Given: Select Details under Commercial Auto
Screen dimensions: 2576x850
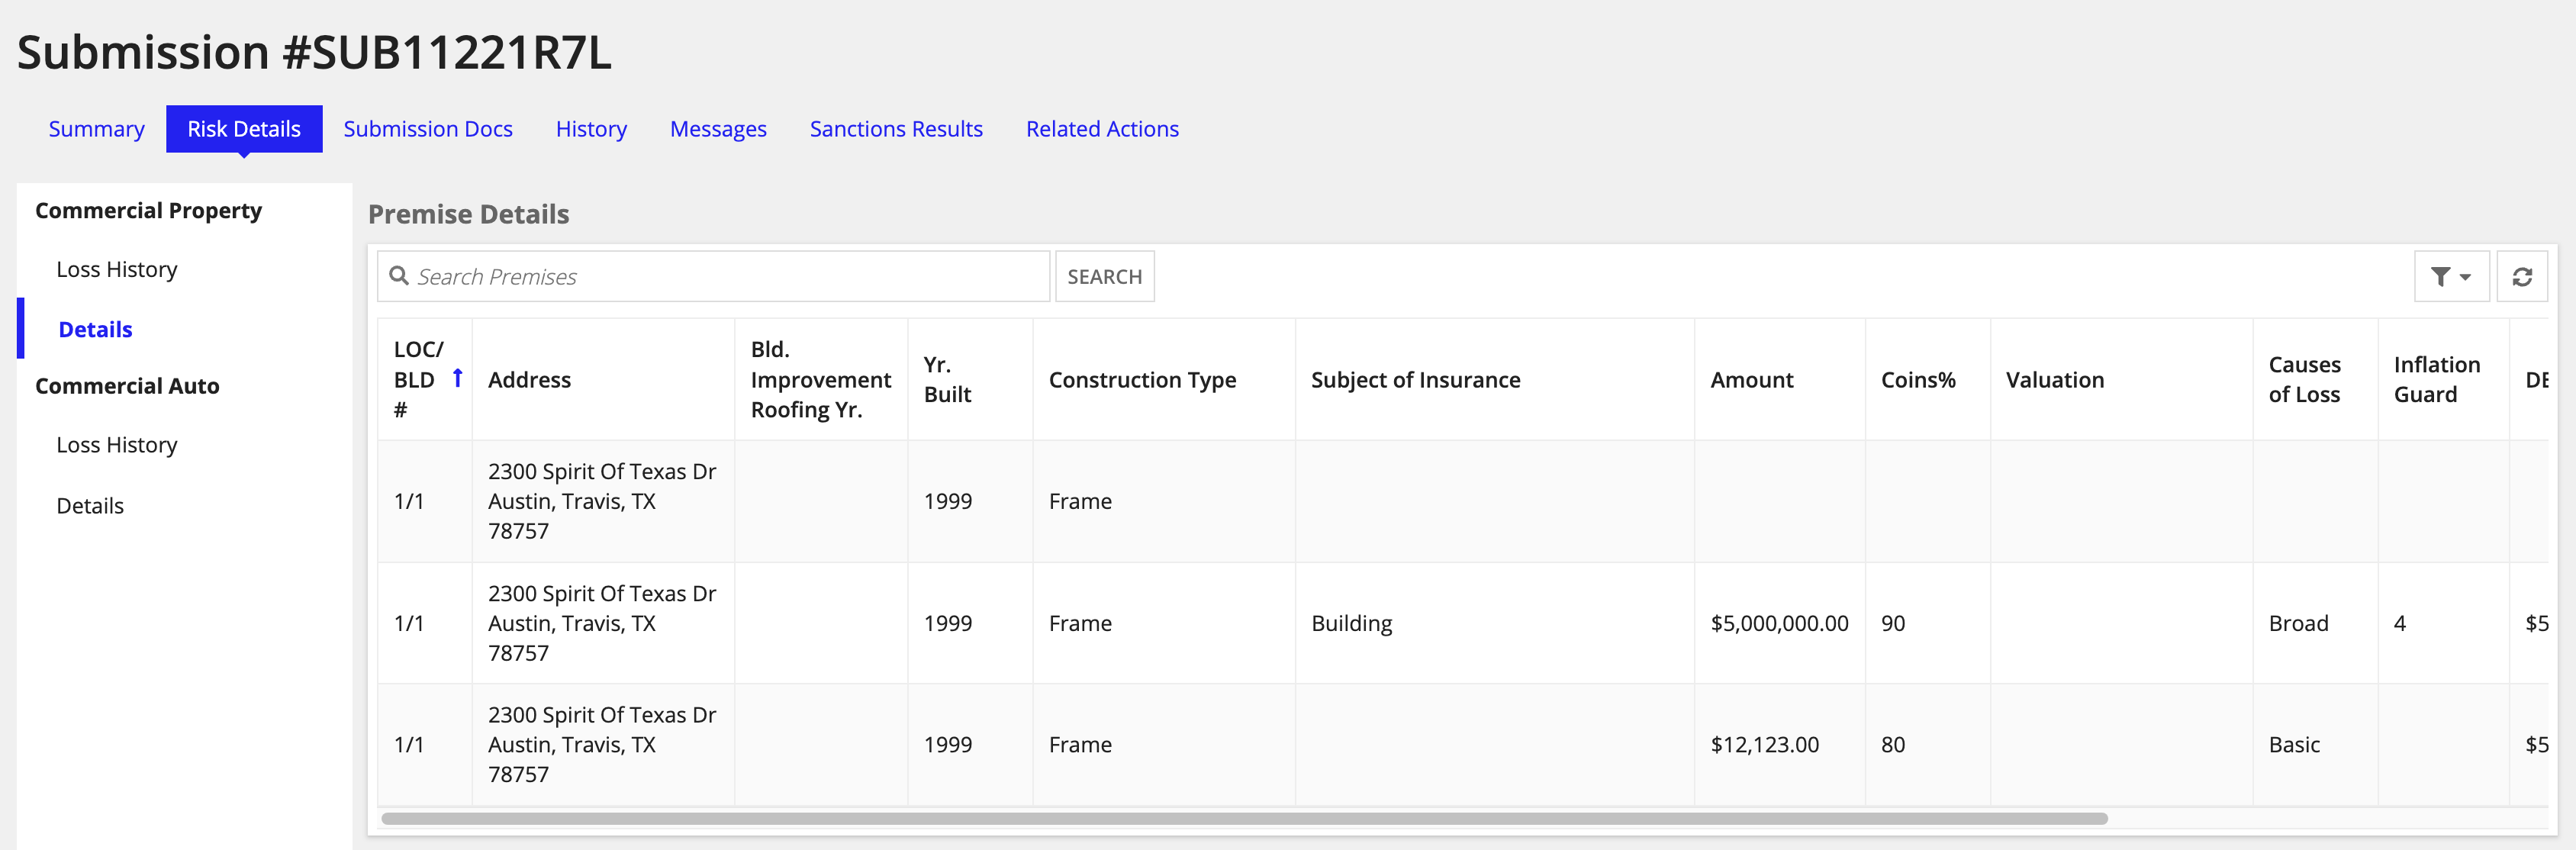Looking at the screenshot, I should point(89,505).
